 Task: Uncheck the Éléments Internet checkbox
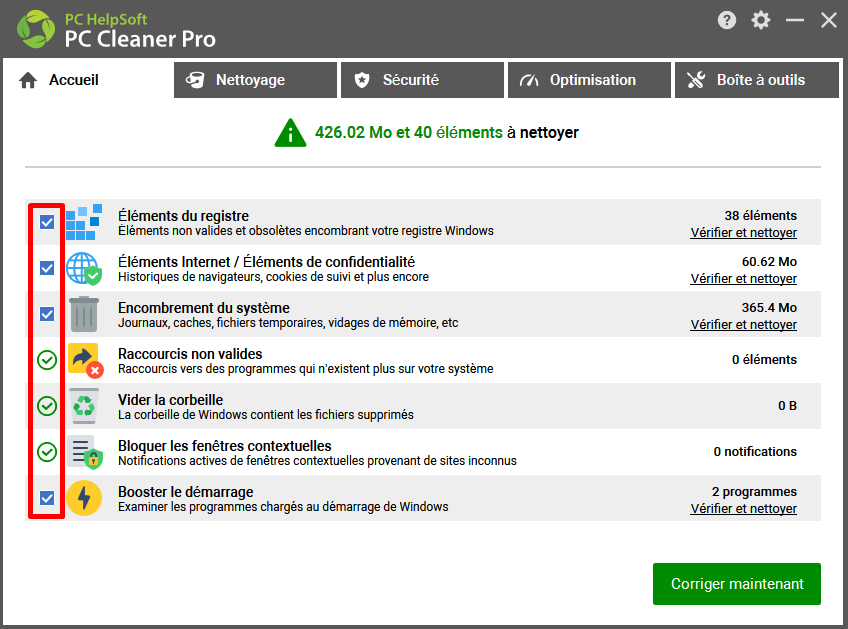click(x=47, y=268)
